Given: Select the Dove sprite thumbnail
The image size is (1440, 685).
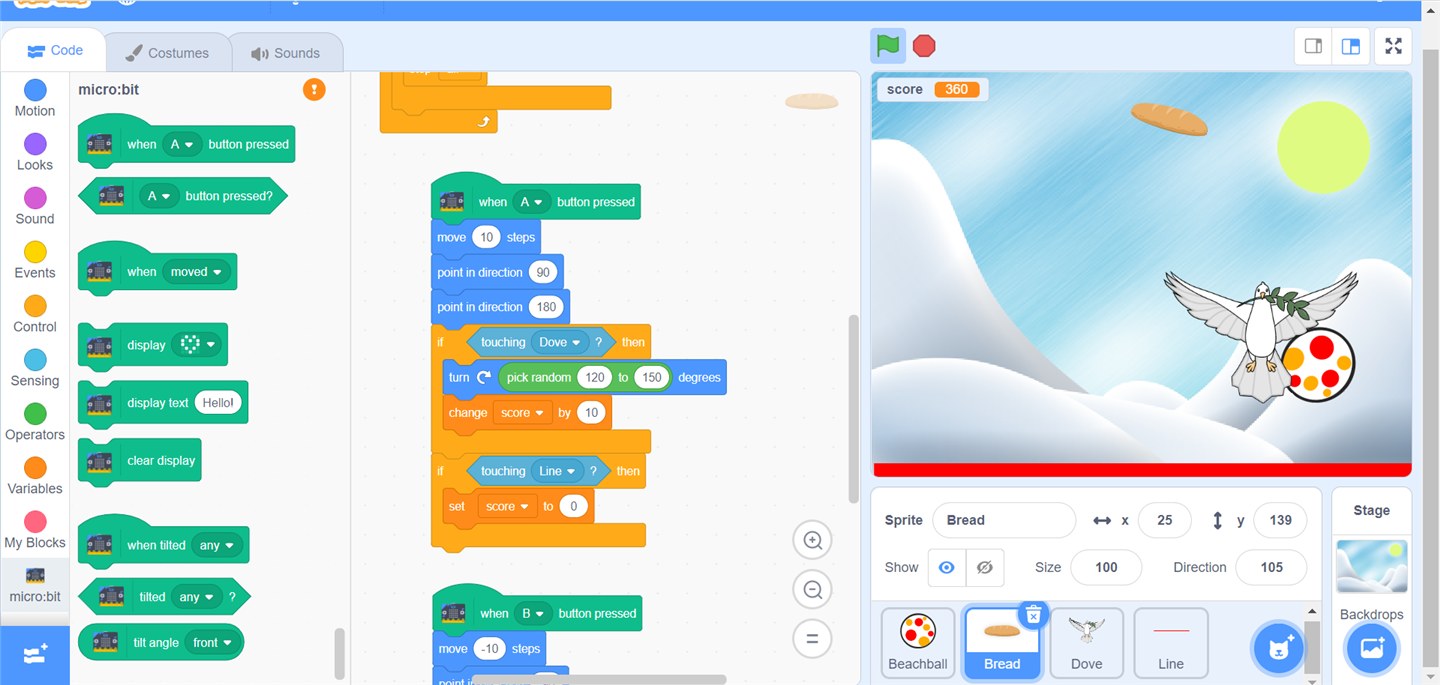Looking at the screenshot, I should tap(1086, 642).
